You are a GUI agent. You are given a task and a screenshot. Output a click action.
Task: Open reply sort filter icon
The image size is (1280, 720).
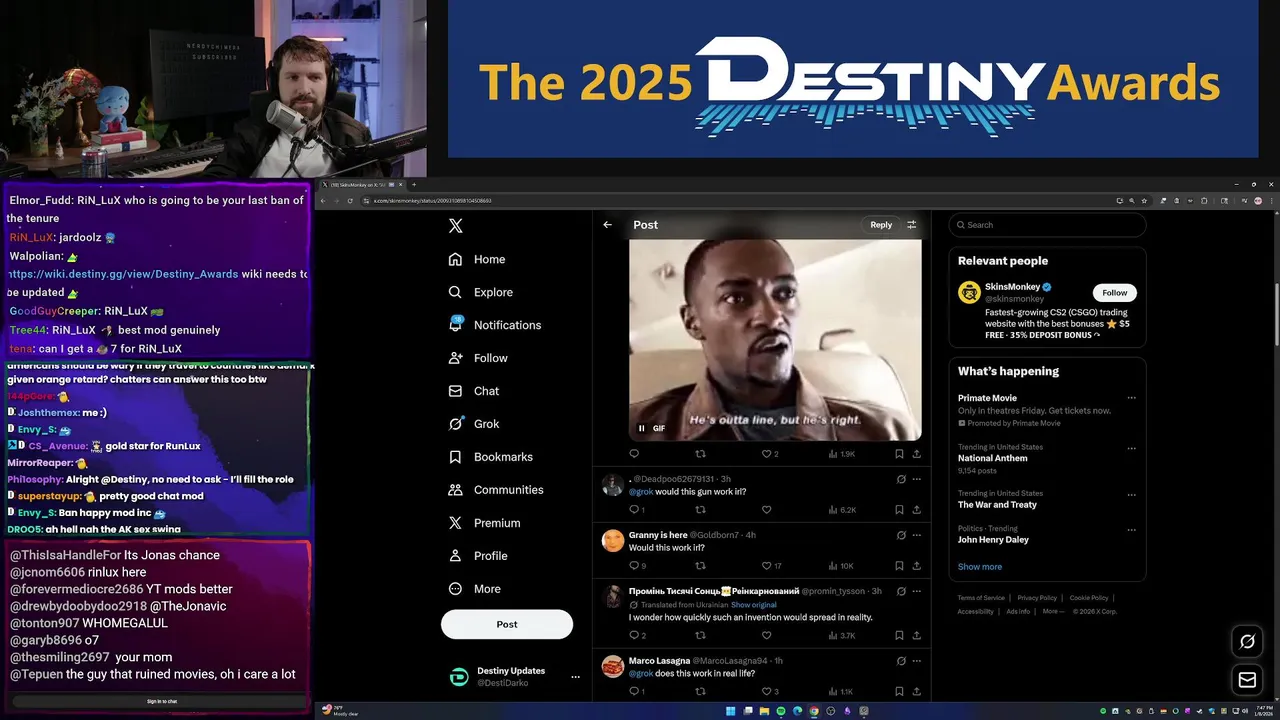[911, 225]
